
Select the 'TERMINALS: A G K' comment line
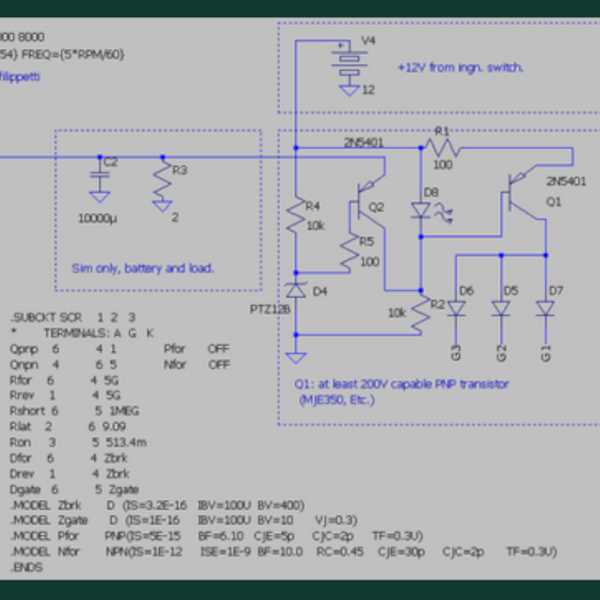point(99,333)
